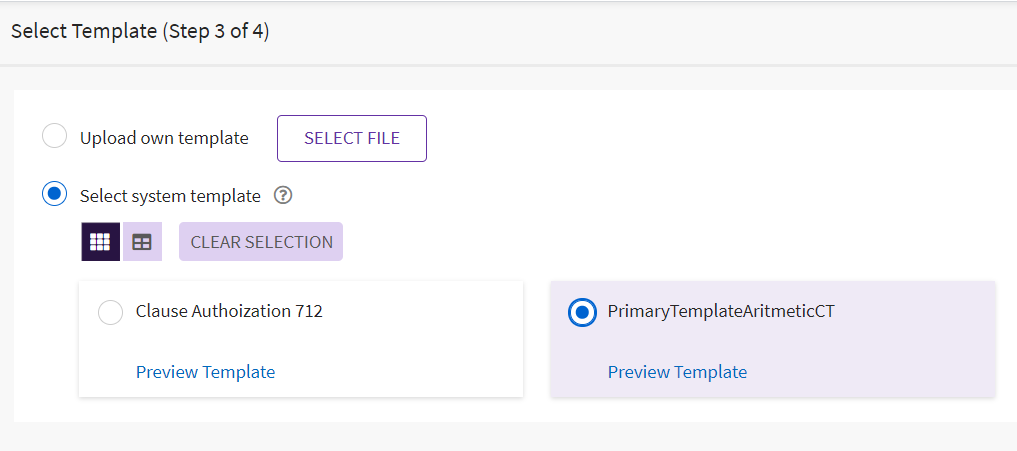Click the Clause Authoization 712 label text
Screen dimensions: 1017x451
click(x=229, y=311)
